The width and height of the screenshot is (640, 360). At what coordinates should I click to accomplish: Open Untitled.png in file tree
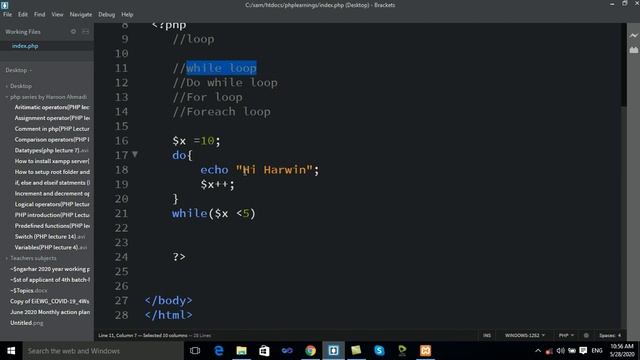27,323
